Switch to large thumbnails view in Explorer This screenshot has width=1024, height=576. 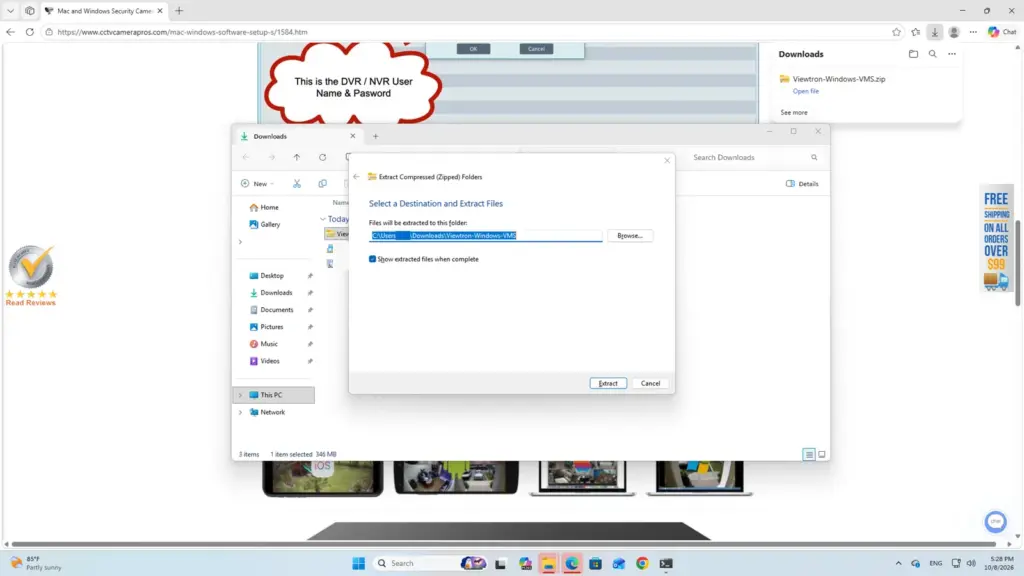(x=822, y=455)
